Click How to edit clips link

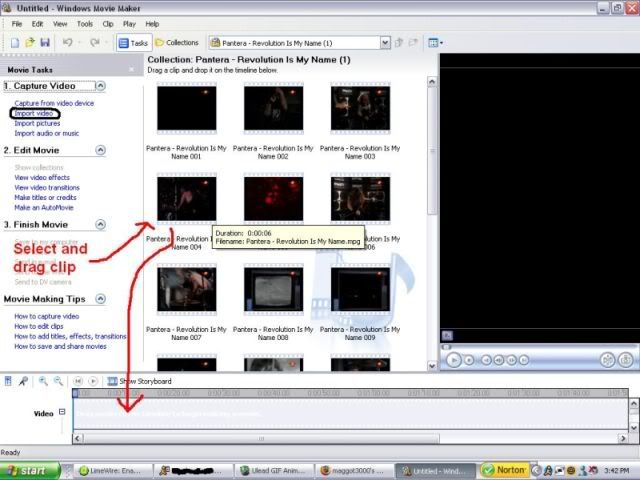click(x=39, y=327)
